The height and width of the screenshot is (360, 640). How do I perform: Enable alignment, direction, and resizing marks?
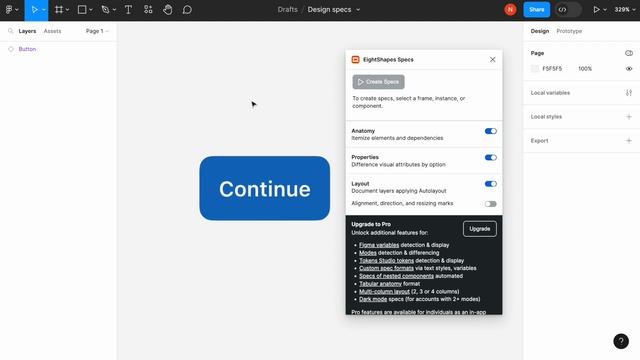point(491,204)
